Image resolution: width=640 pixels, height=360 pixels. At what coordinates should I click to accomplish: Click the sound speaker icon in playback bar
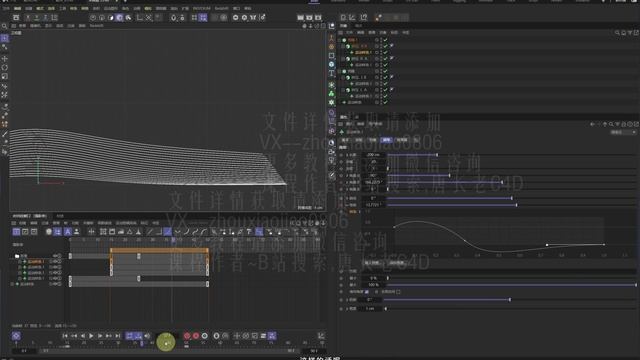147,336
